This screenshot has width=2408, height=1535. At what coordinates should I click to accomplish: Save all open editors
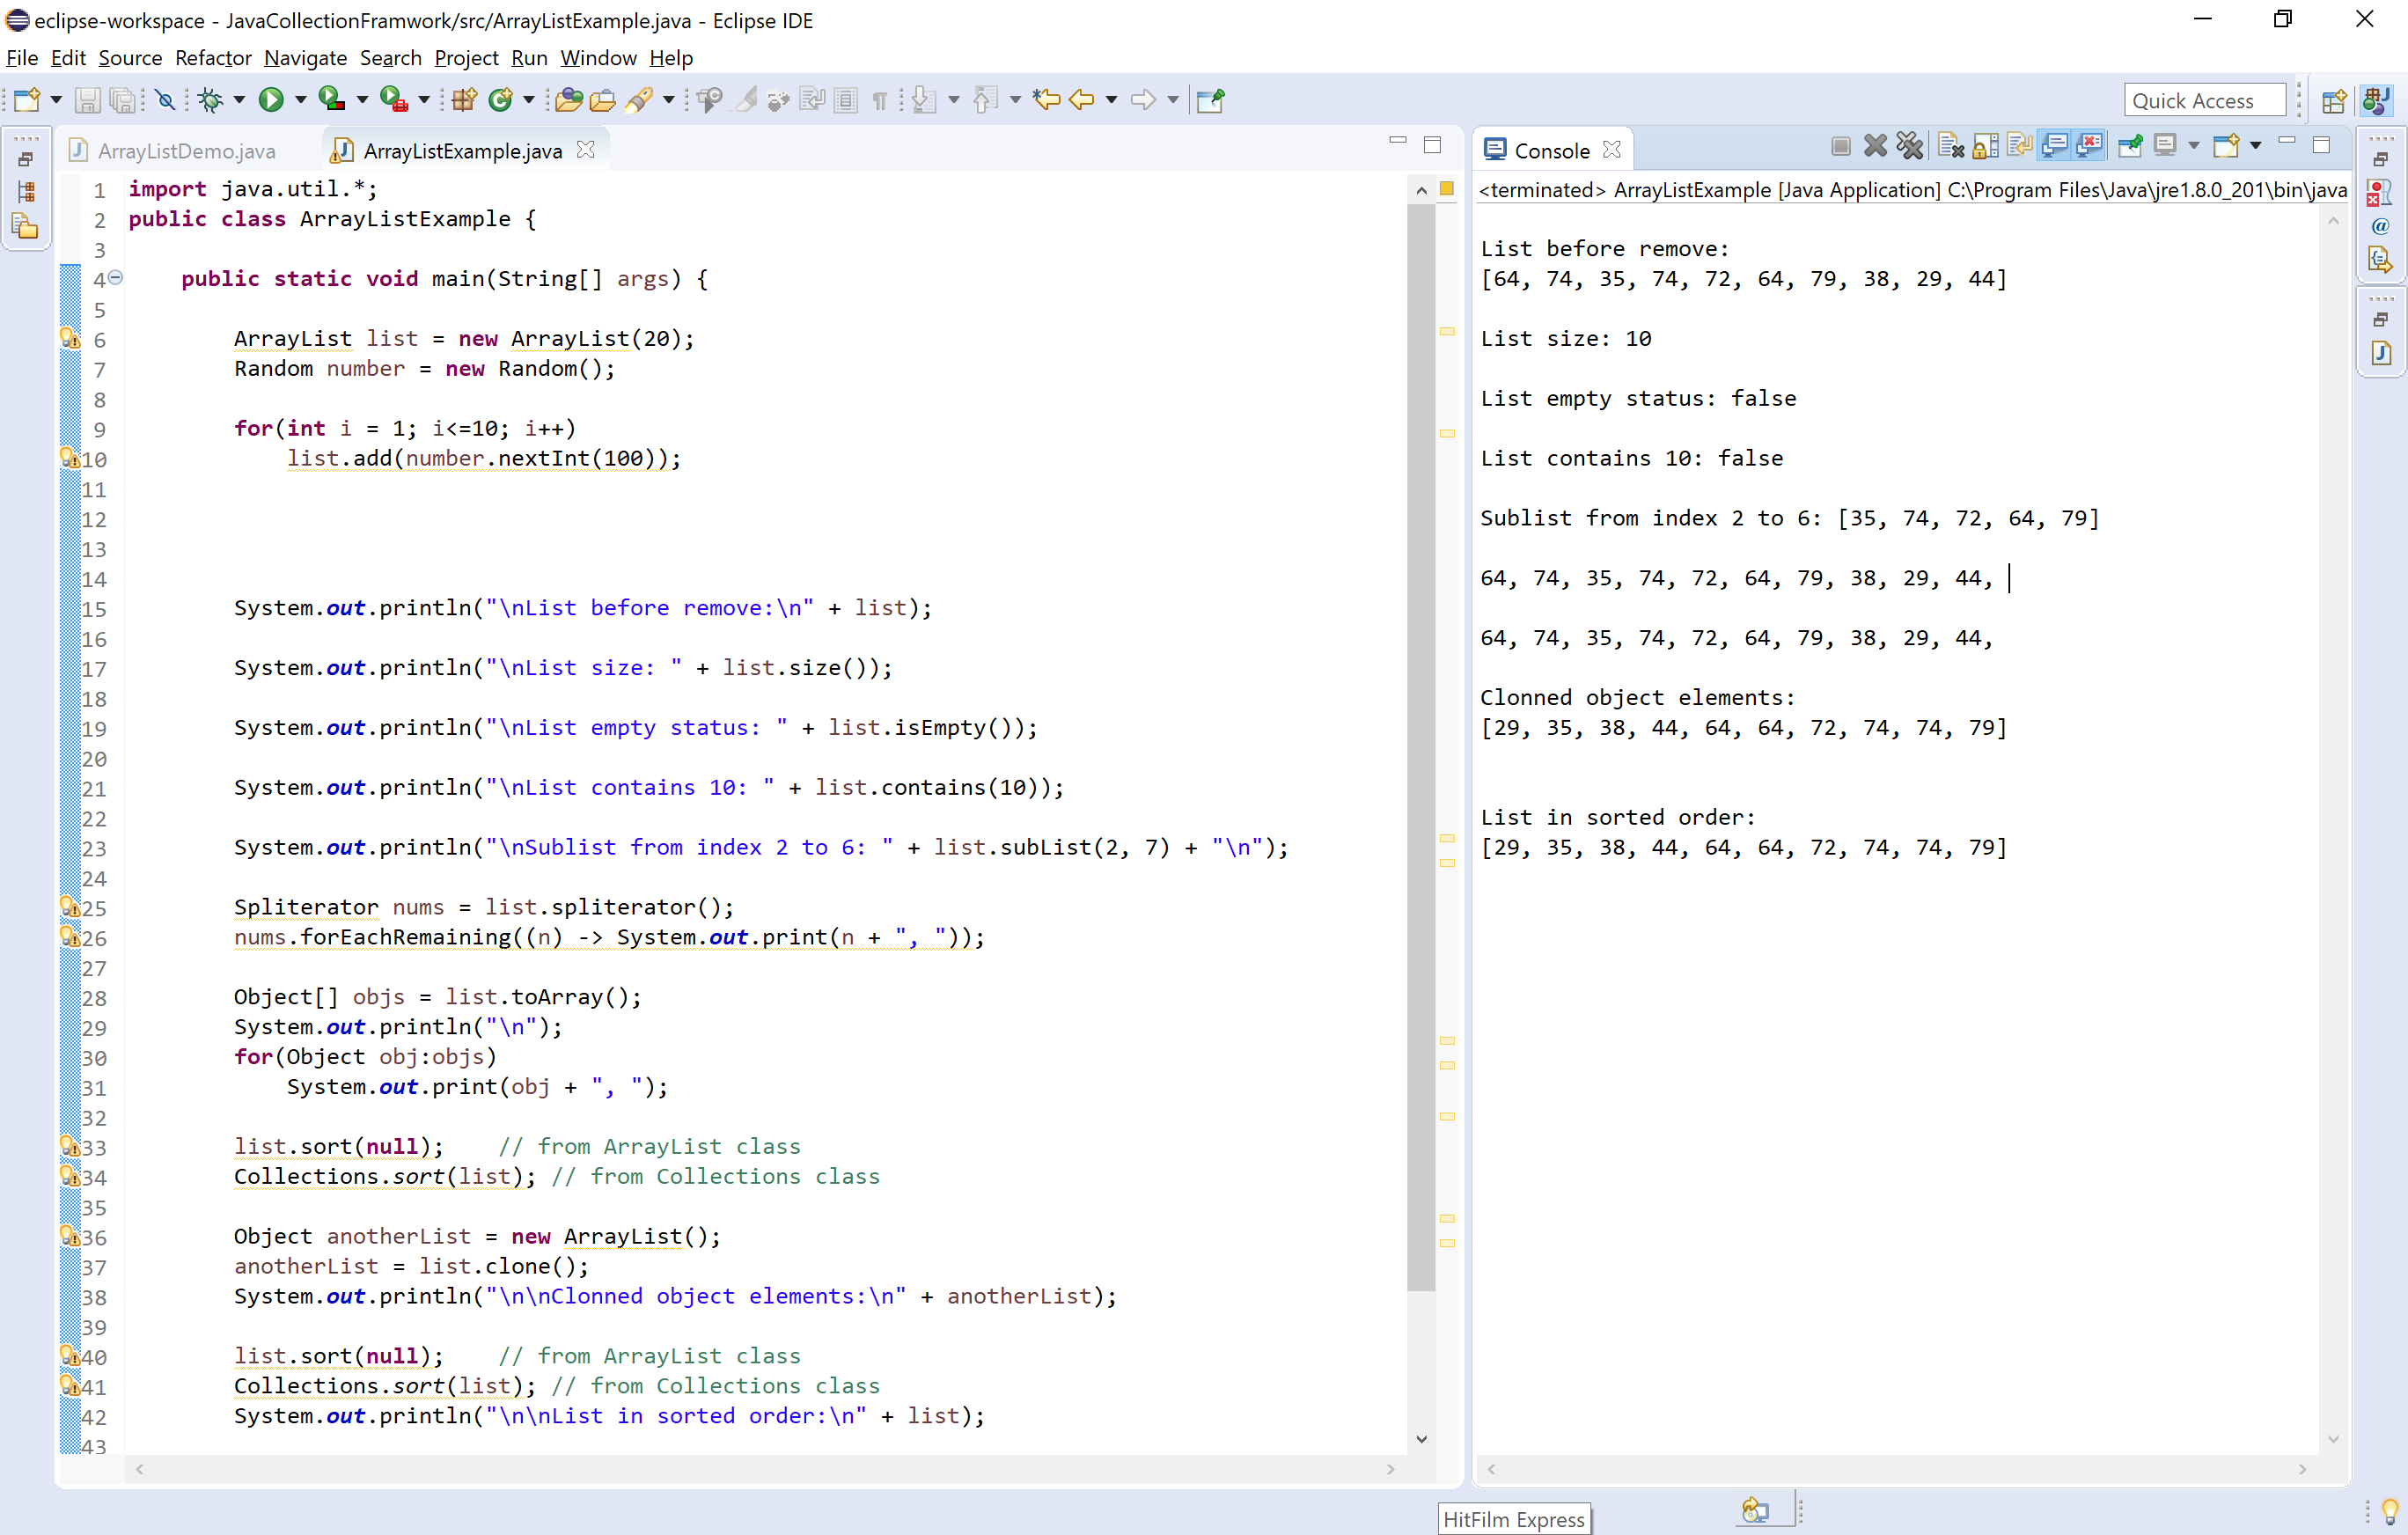tap(122, 100)
